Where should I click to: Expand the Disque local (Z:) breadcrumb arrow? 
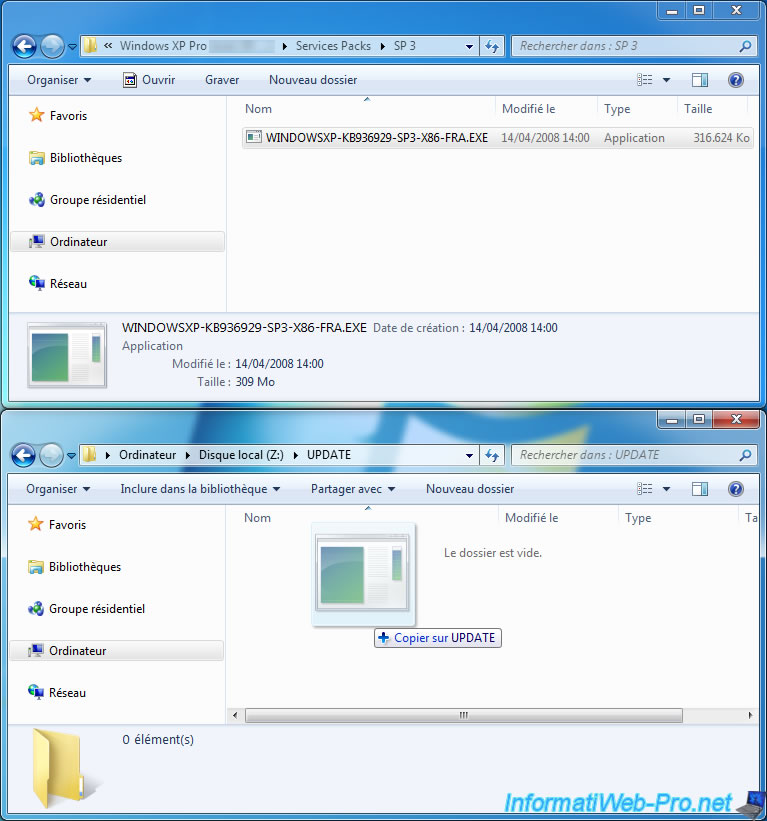click(296, 455)
